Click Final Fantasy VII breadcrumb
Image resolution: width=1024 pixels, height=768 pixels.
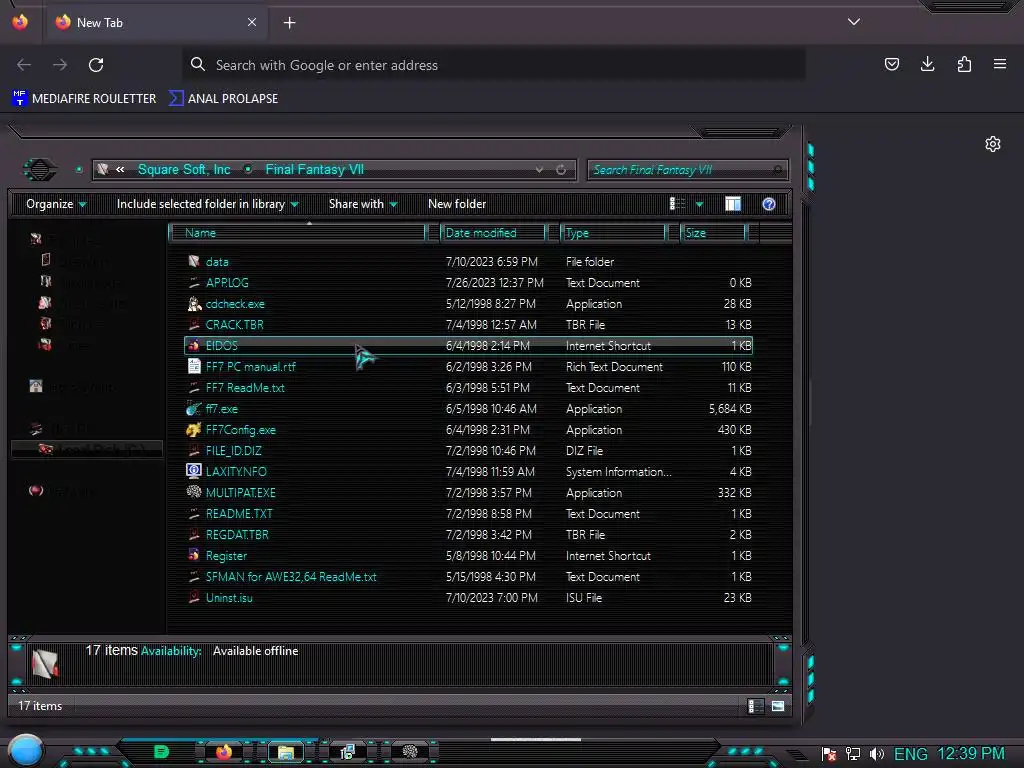[x=314, y=170]
